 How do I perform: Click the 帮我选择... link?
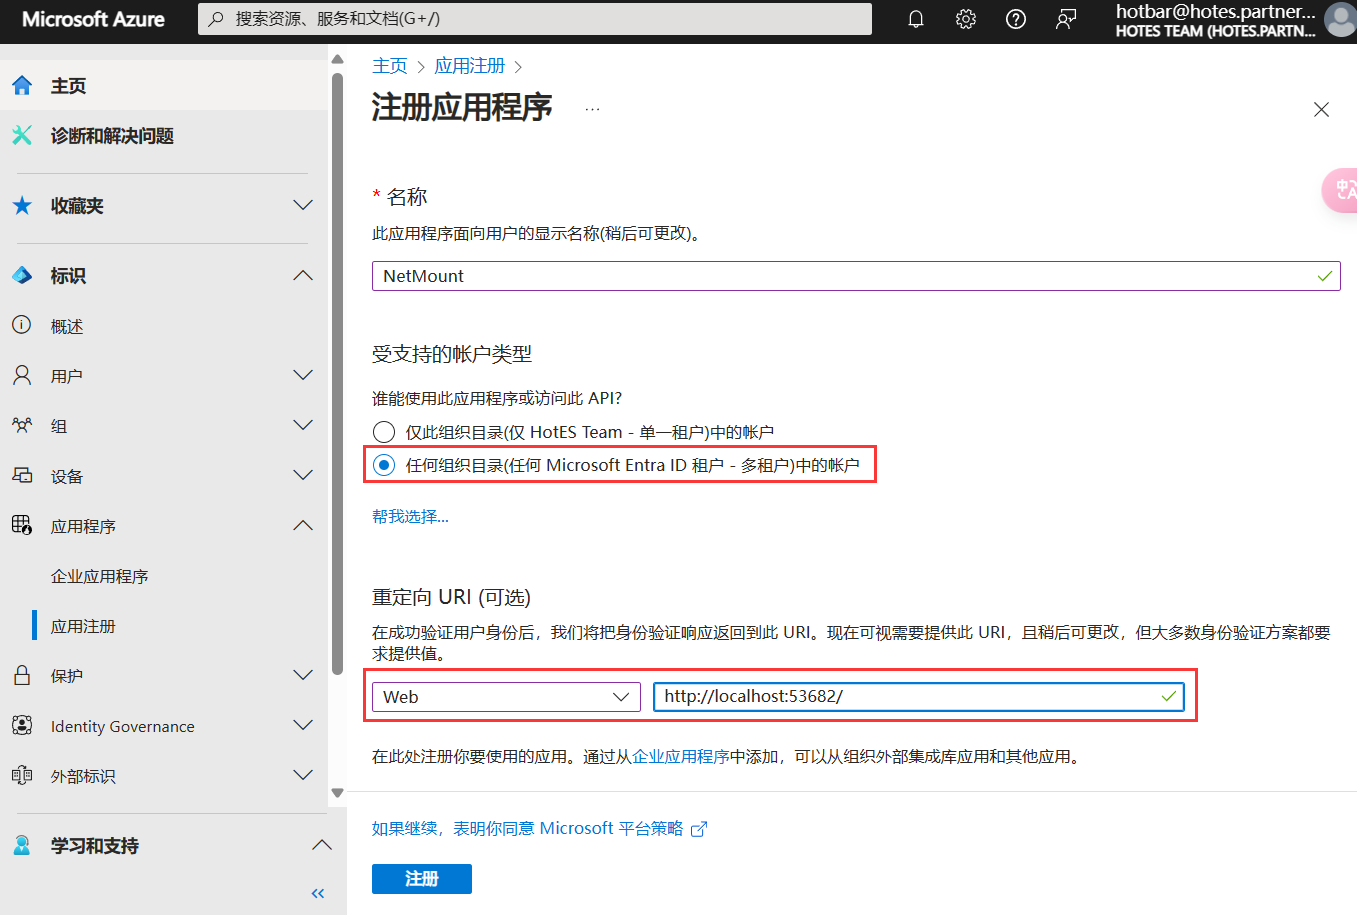tap(410, 516)
